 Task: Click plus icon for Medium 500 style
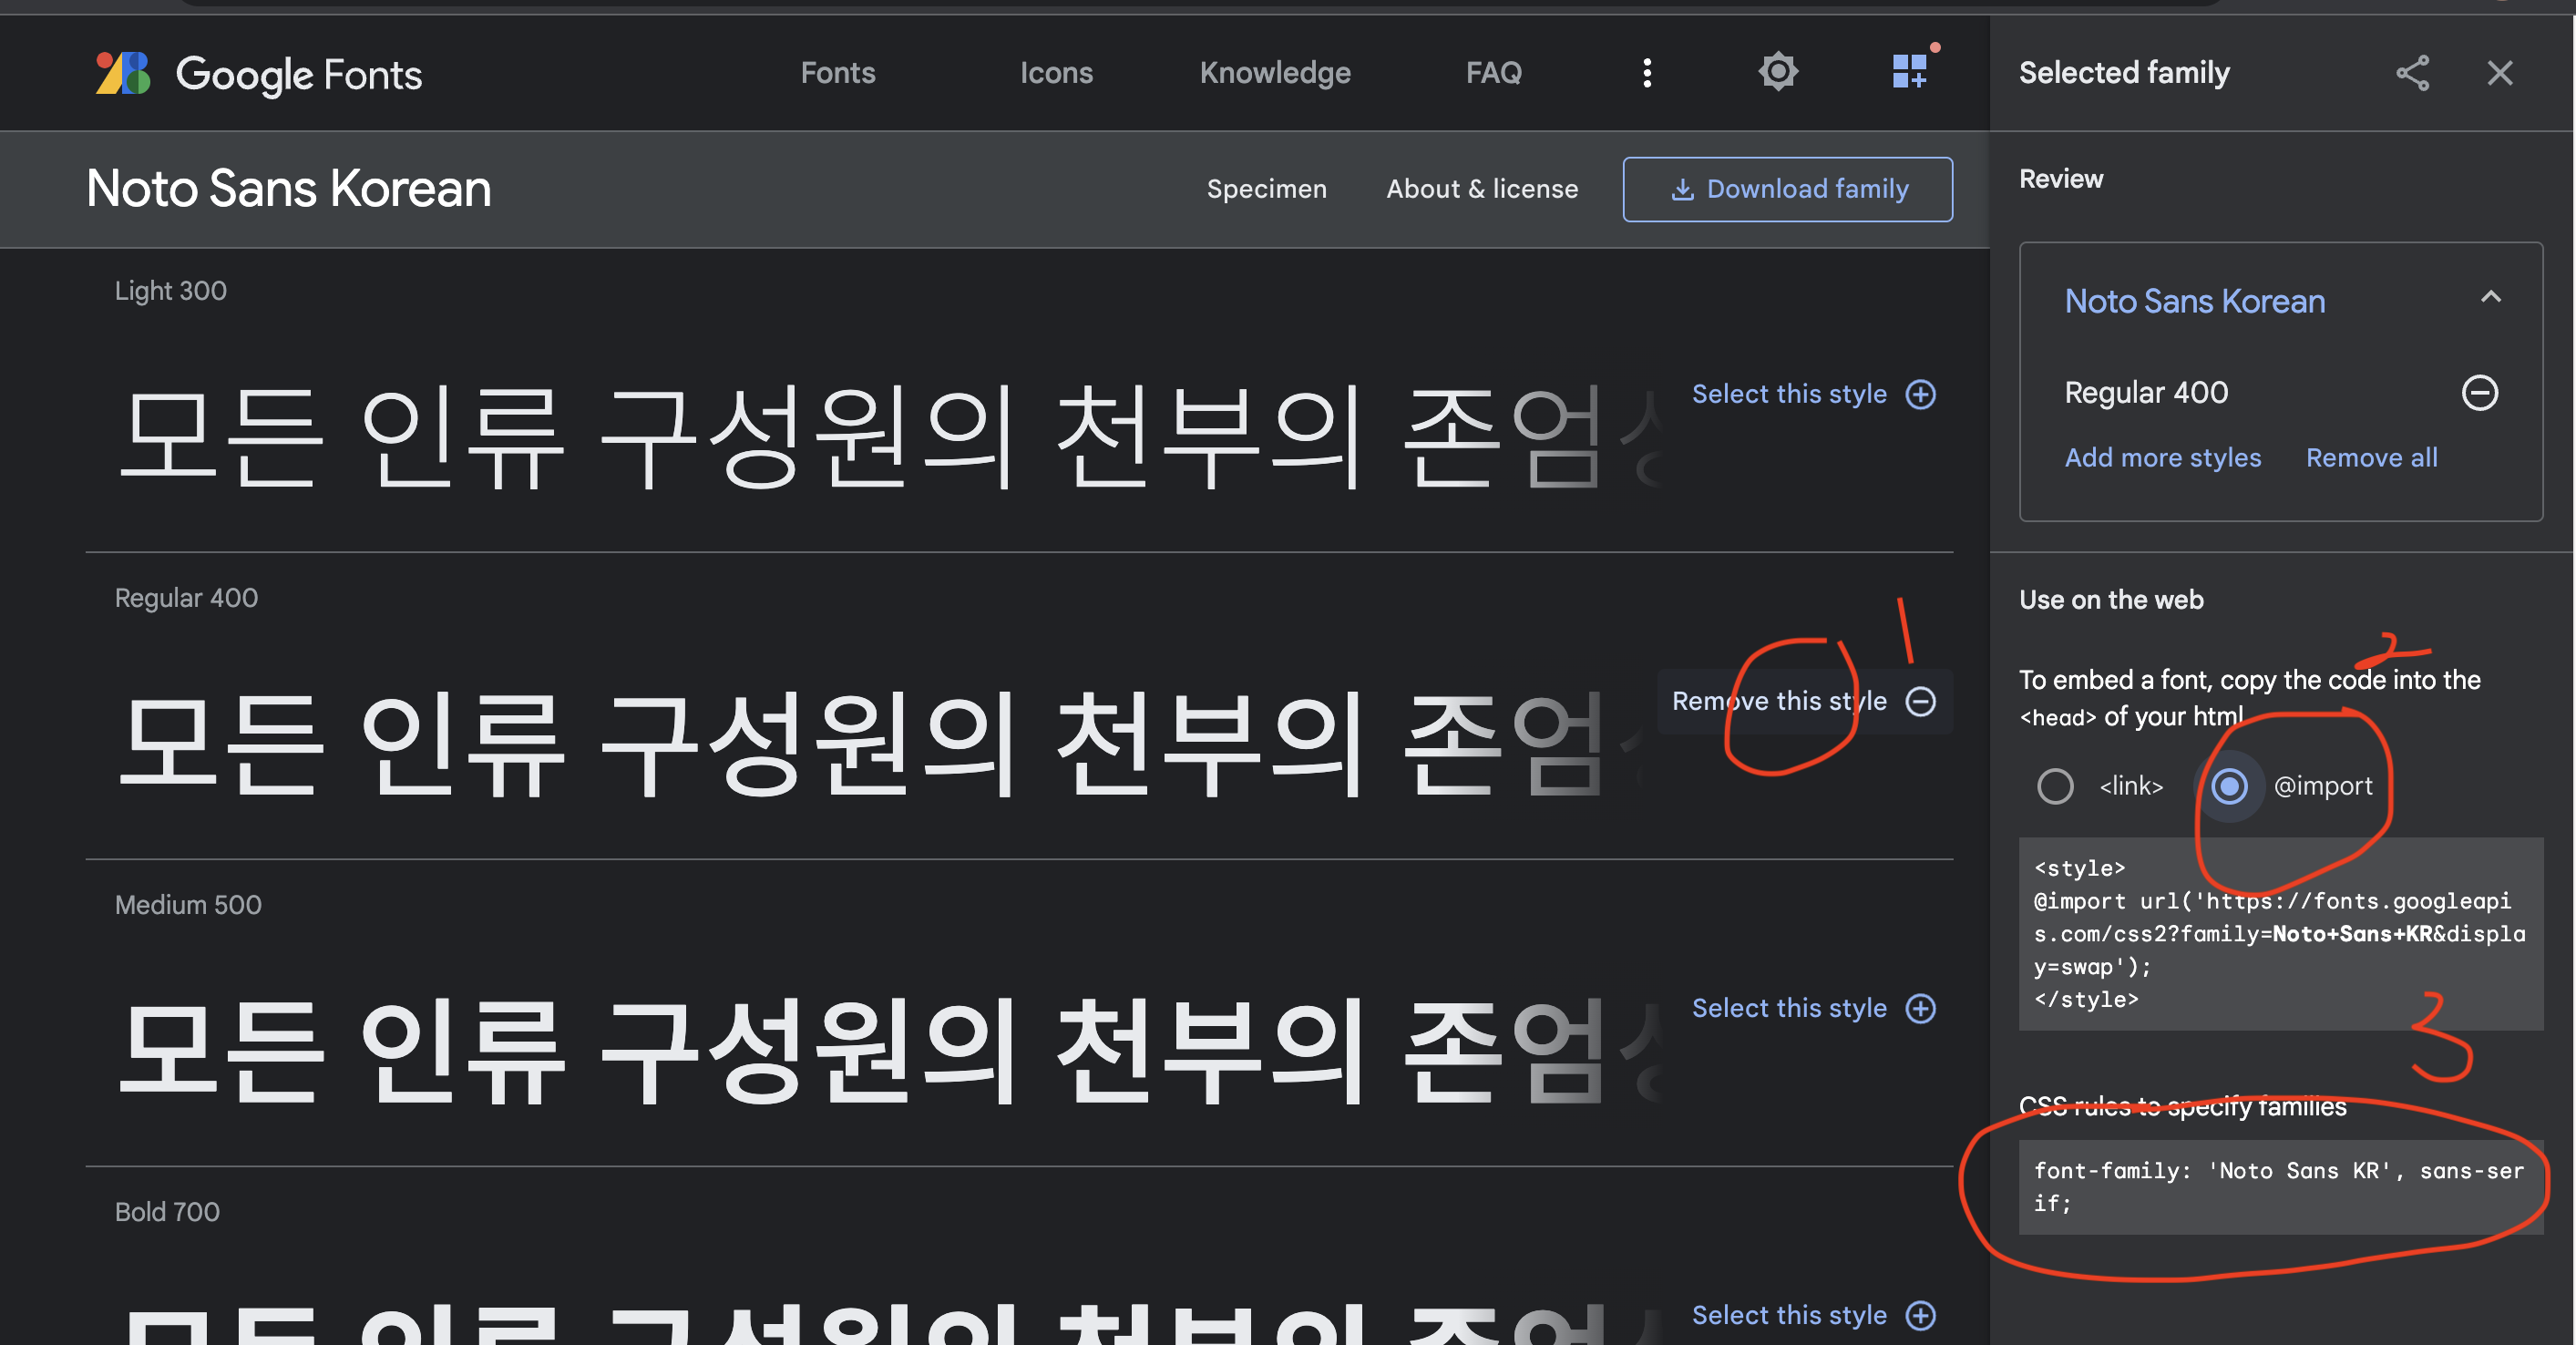coord(1921,1008)
